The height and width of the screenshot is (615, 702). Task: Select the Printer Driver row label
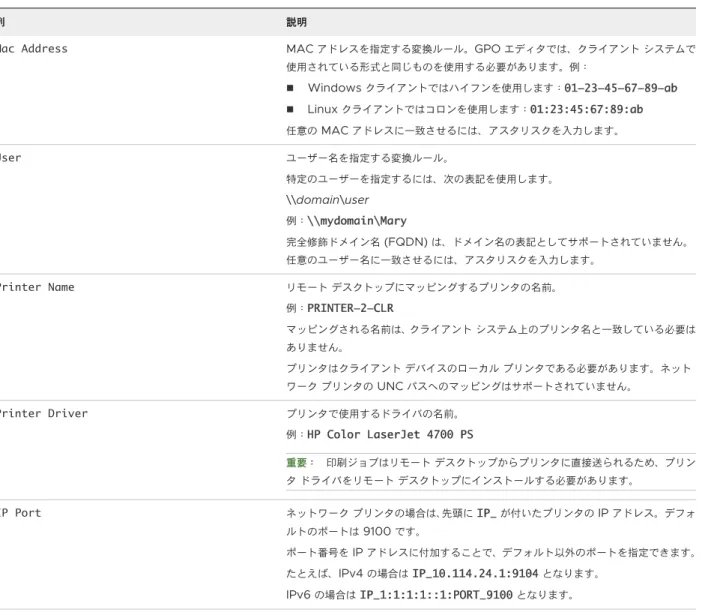(44, 413)
